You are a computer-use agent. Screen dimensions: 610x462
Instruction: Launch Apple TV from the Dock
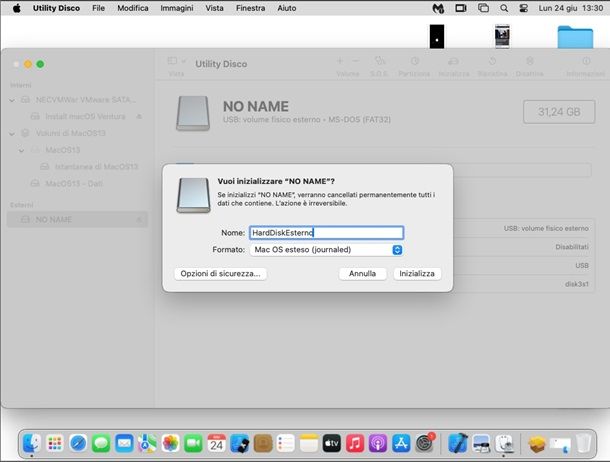(x=332, y=443)
